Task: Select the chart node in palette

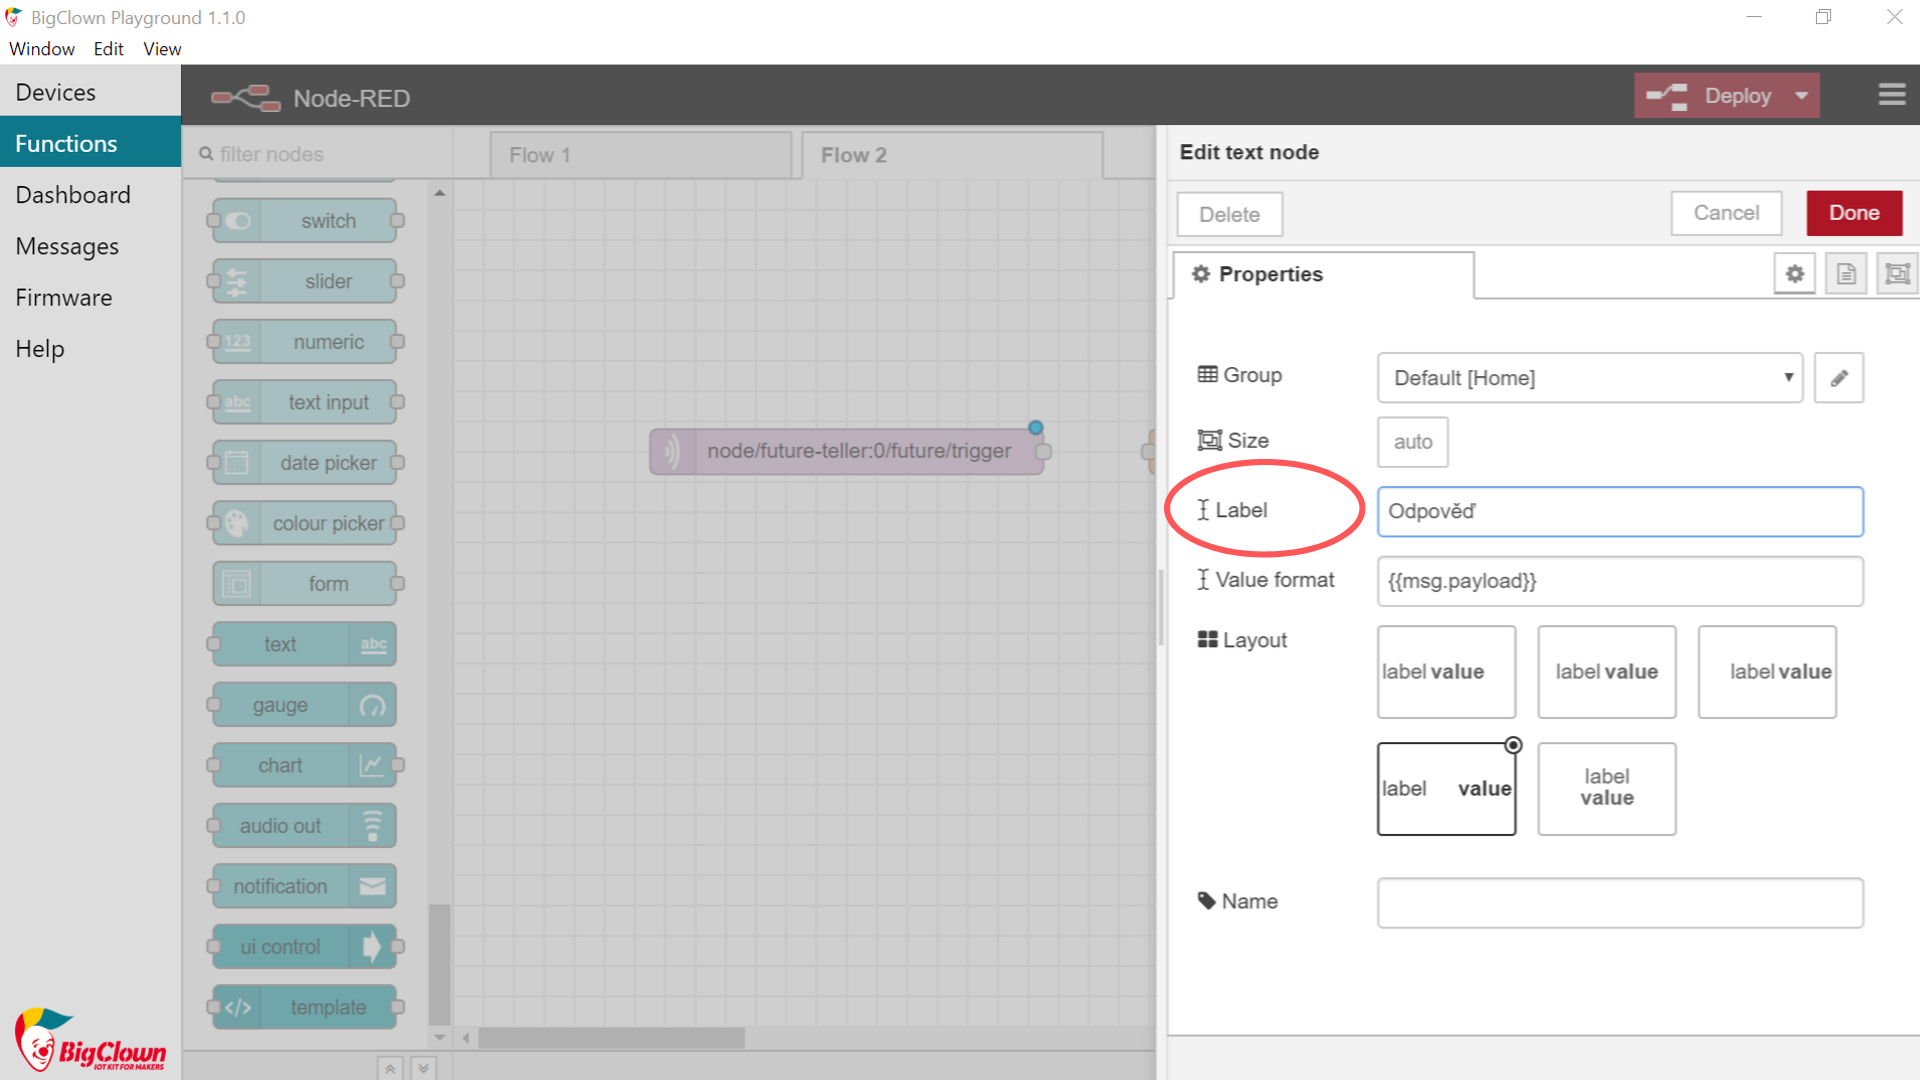Action: (305, 766)
